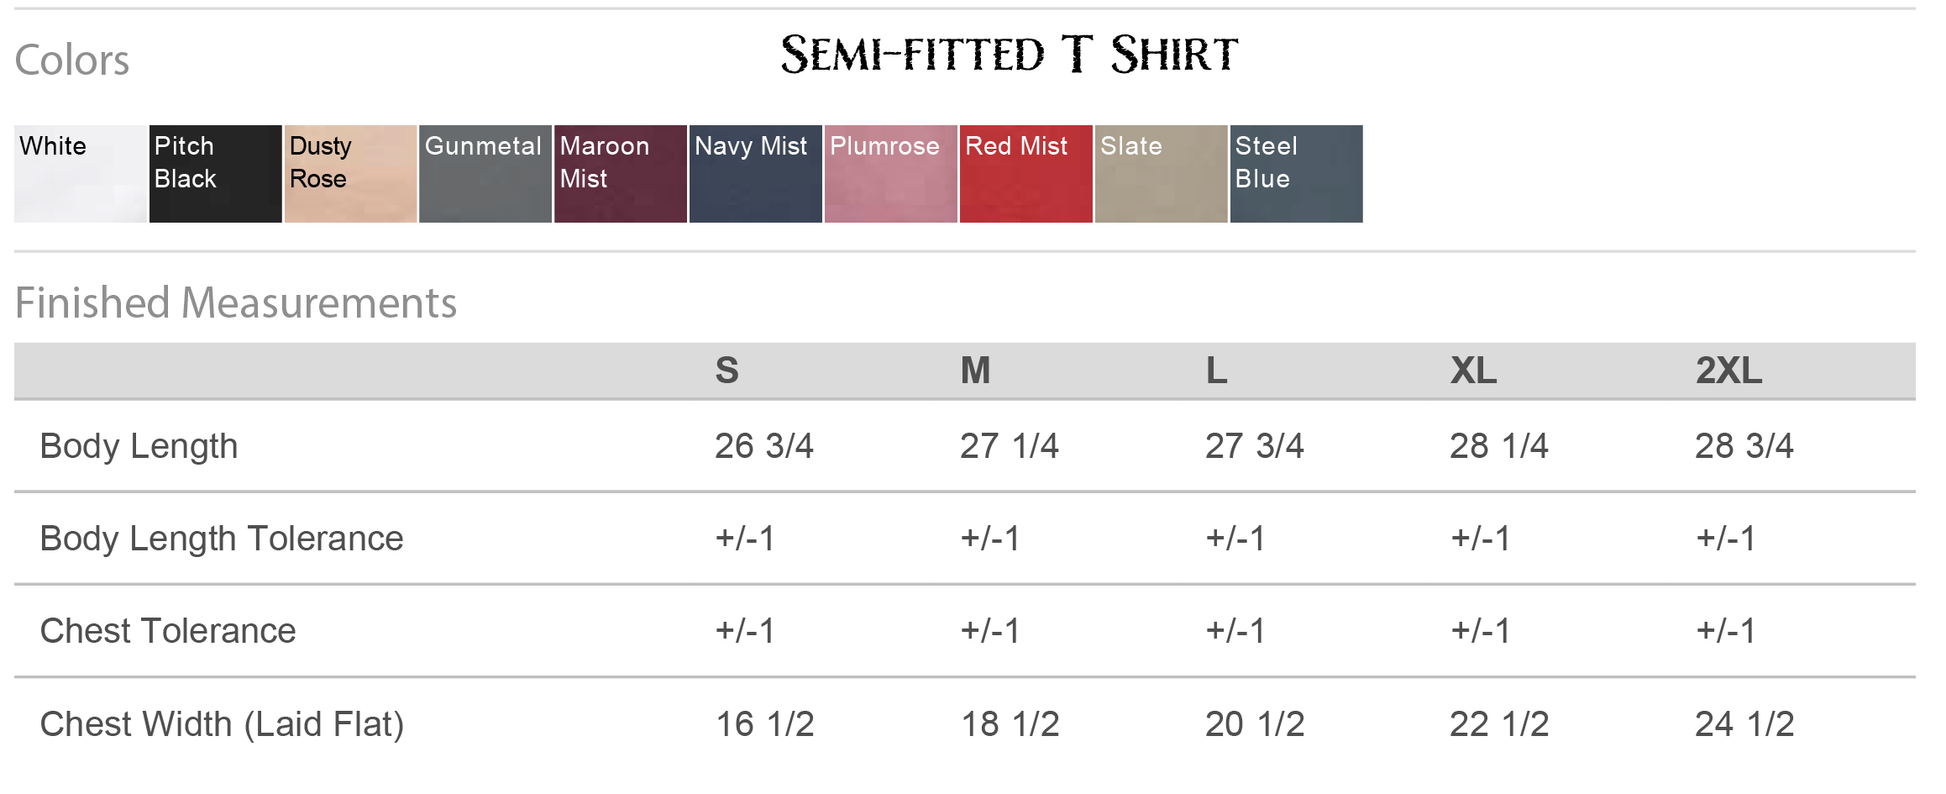Select the Plumrose color swatch
The height and width of the screenshot is (794, 1946).
point(890,173)
